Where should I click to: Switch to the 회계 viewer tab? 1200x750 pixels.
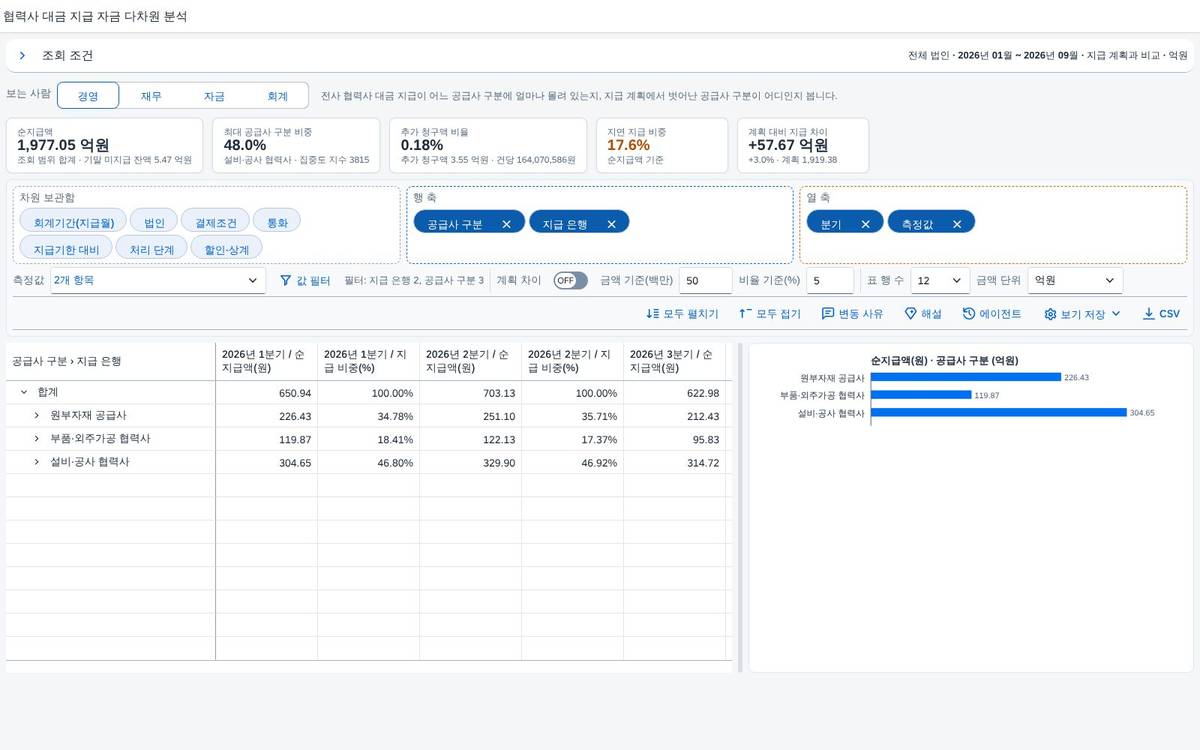pyautogui.click(x=277, y=96)
